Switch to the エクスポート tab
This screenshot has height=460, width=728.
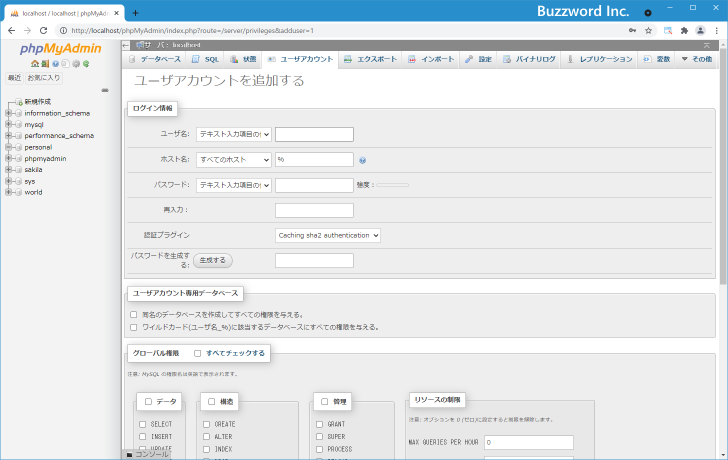coord(370,59)
